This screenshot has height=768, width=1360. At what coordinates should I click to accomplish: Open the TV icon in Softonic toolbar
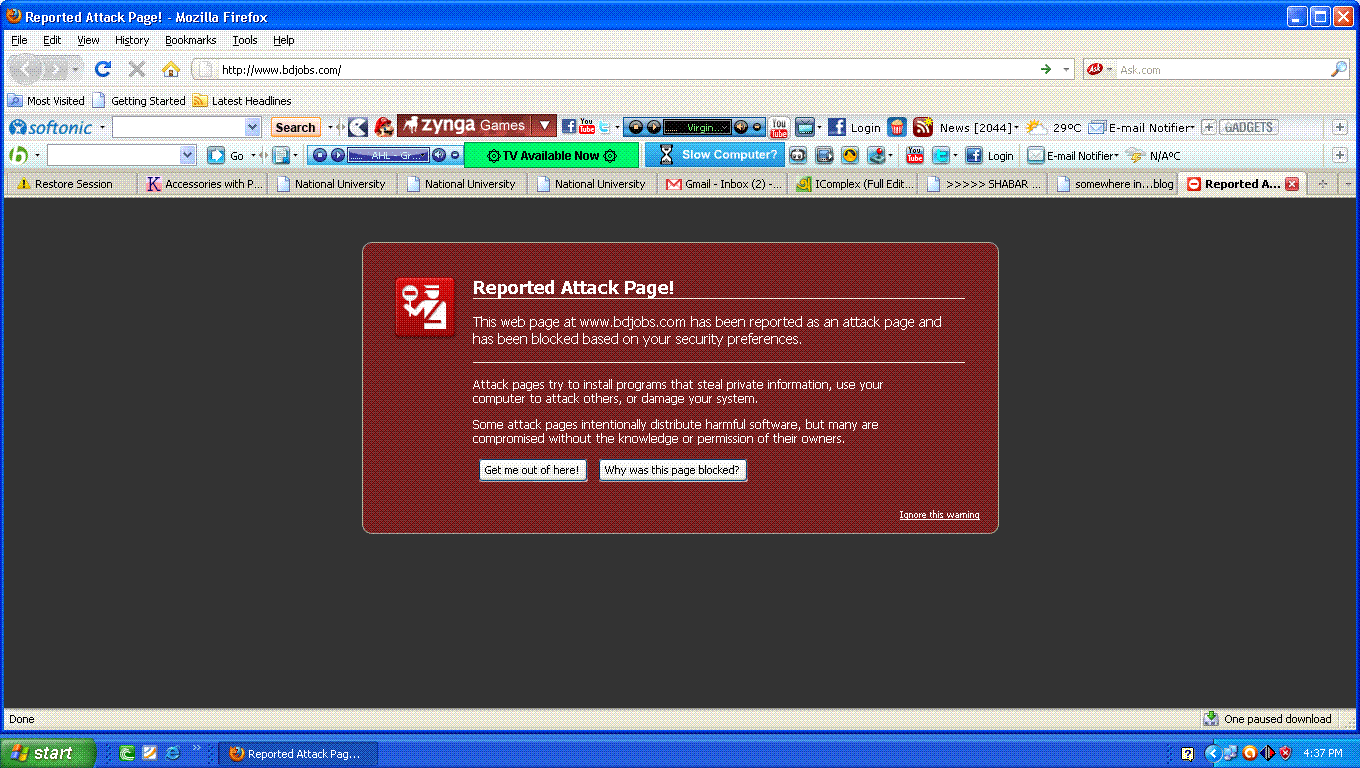click(805, 127)
